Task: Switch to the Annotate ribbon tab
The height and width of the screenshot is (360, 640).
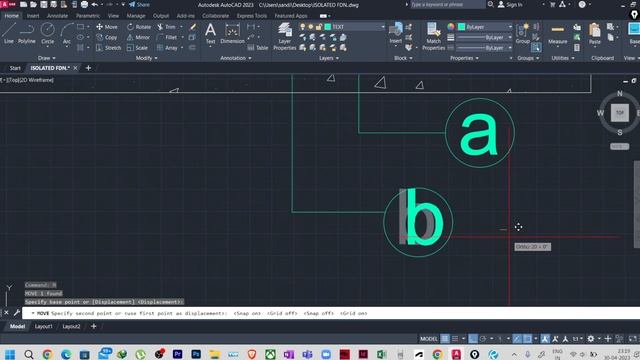Action: point(57,16)
